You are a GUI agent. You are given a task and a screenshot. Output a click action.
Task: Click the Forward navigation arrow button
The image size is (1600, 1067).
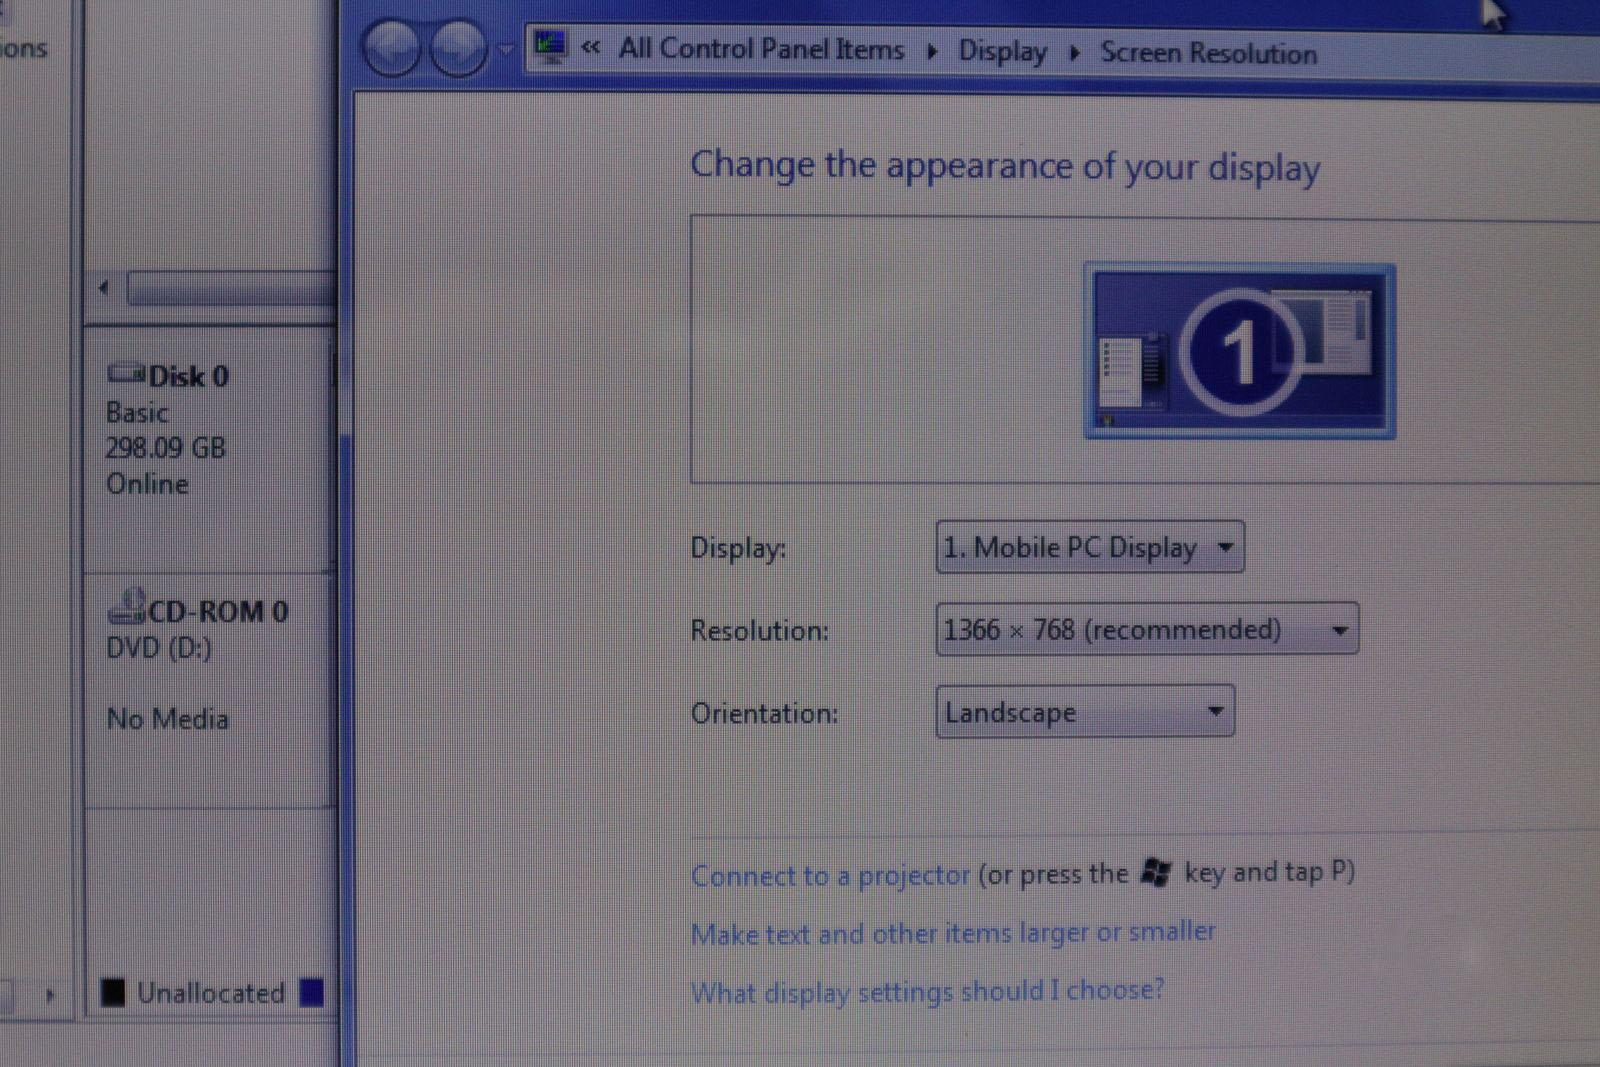coord(458,47)
